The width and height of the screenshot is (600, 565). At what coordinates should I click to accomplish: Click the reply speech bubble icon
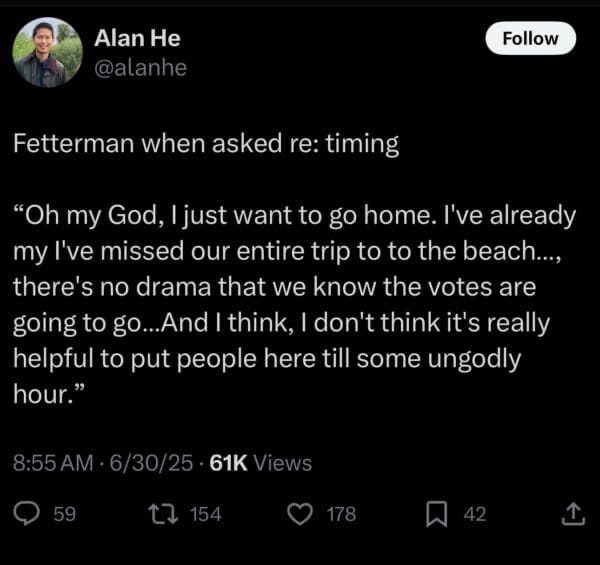[26, 514]
